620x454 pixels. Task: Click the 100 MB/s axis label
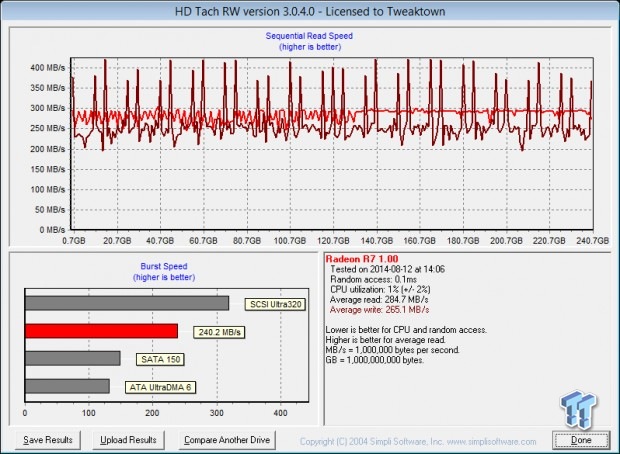47,189
